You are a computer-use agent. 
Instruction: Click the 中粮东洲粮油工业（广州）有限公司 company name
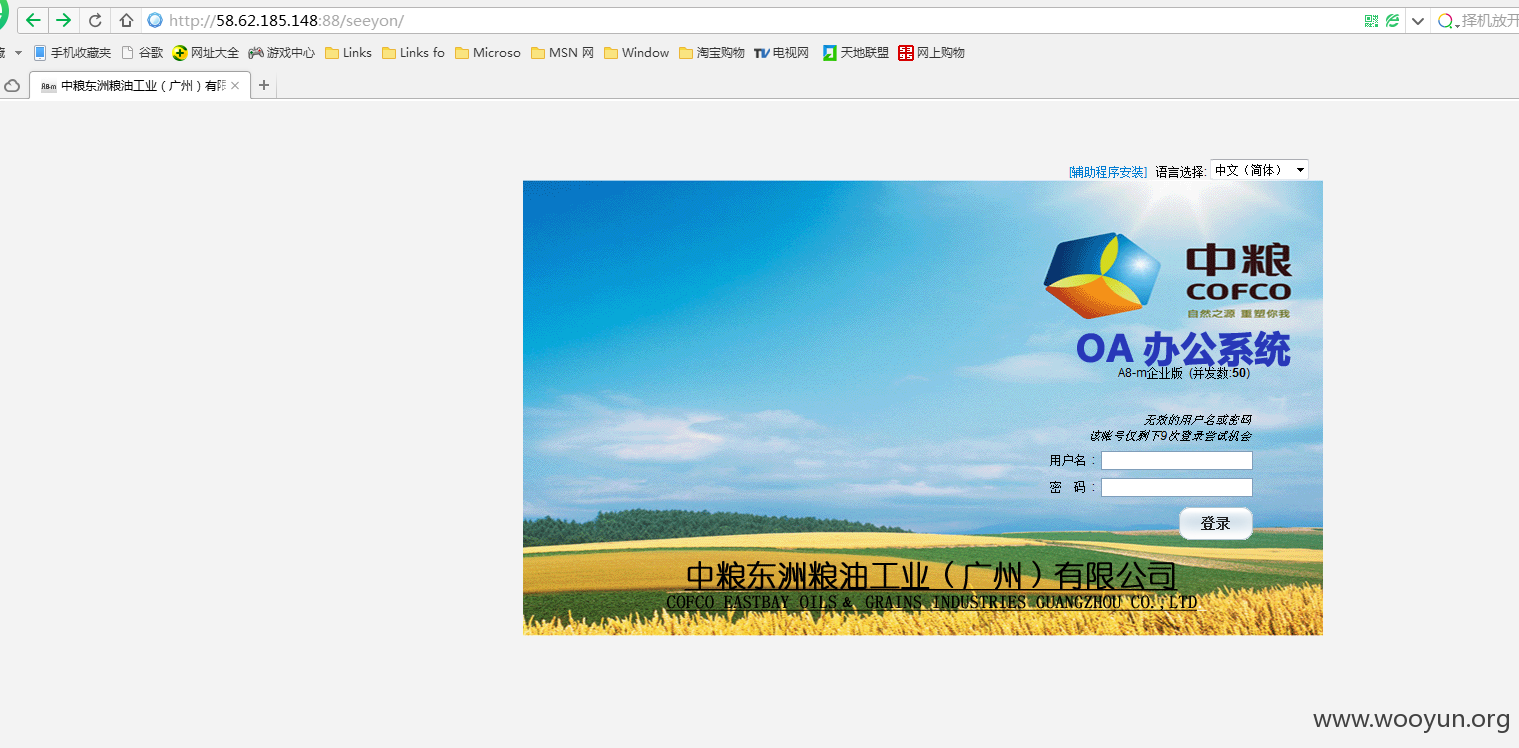[931, 576]
